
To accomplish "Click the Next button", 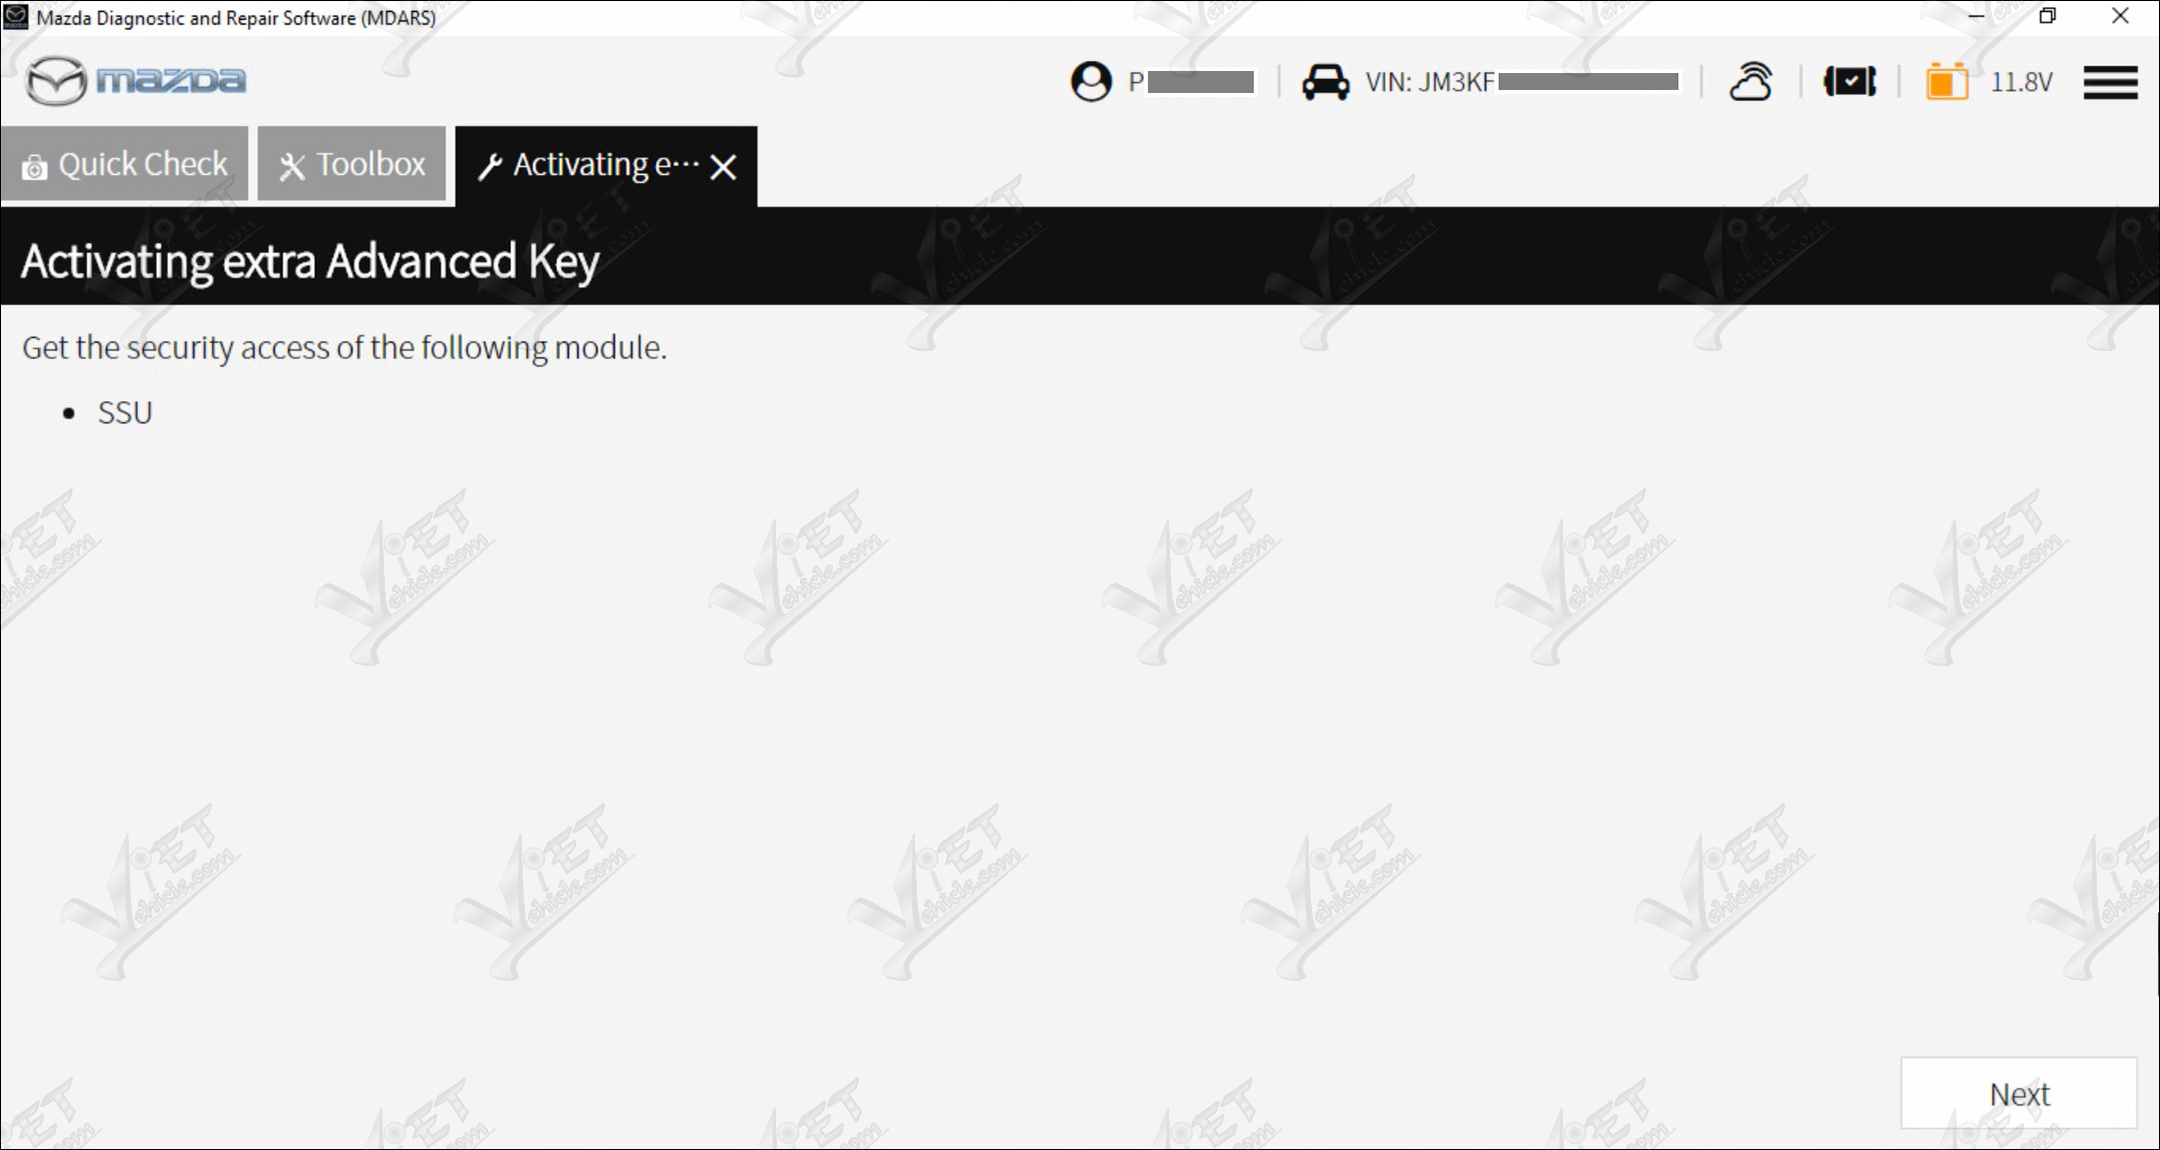I will 2018,1093.
